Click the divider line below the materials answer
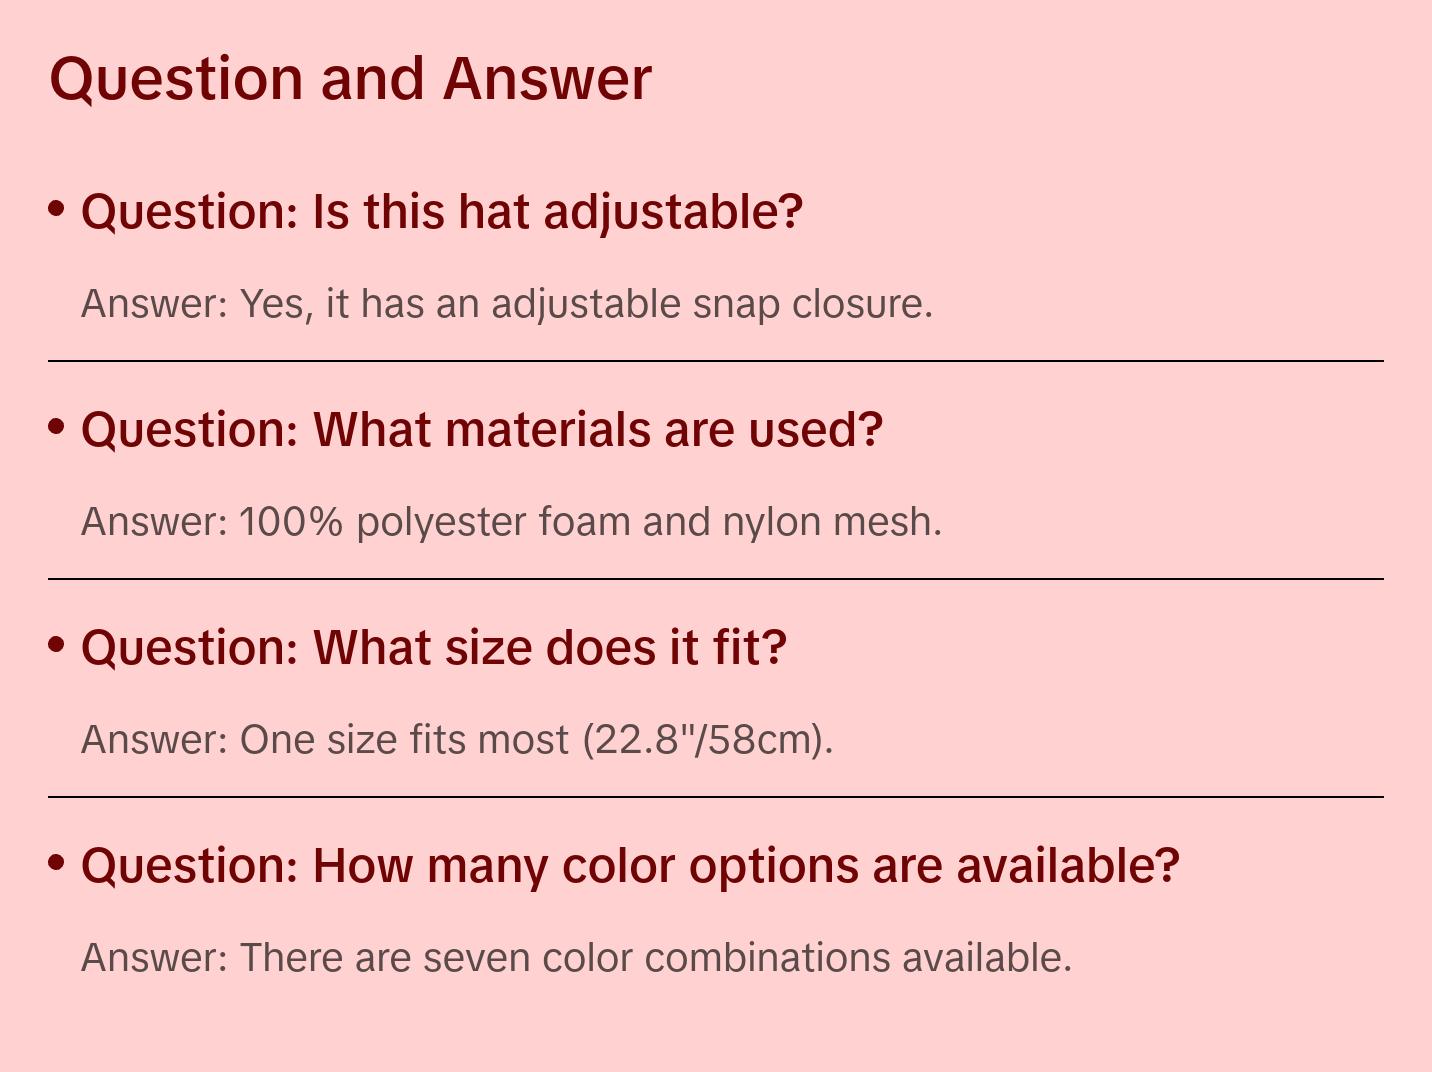Screen dimensions: 1432x1072 click(x=716, y=579)
